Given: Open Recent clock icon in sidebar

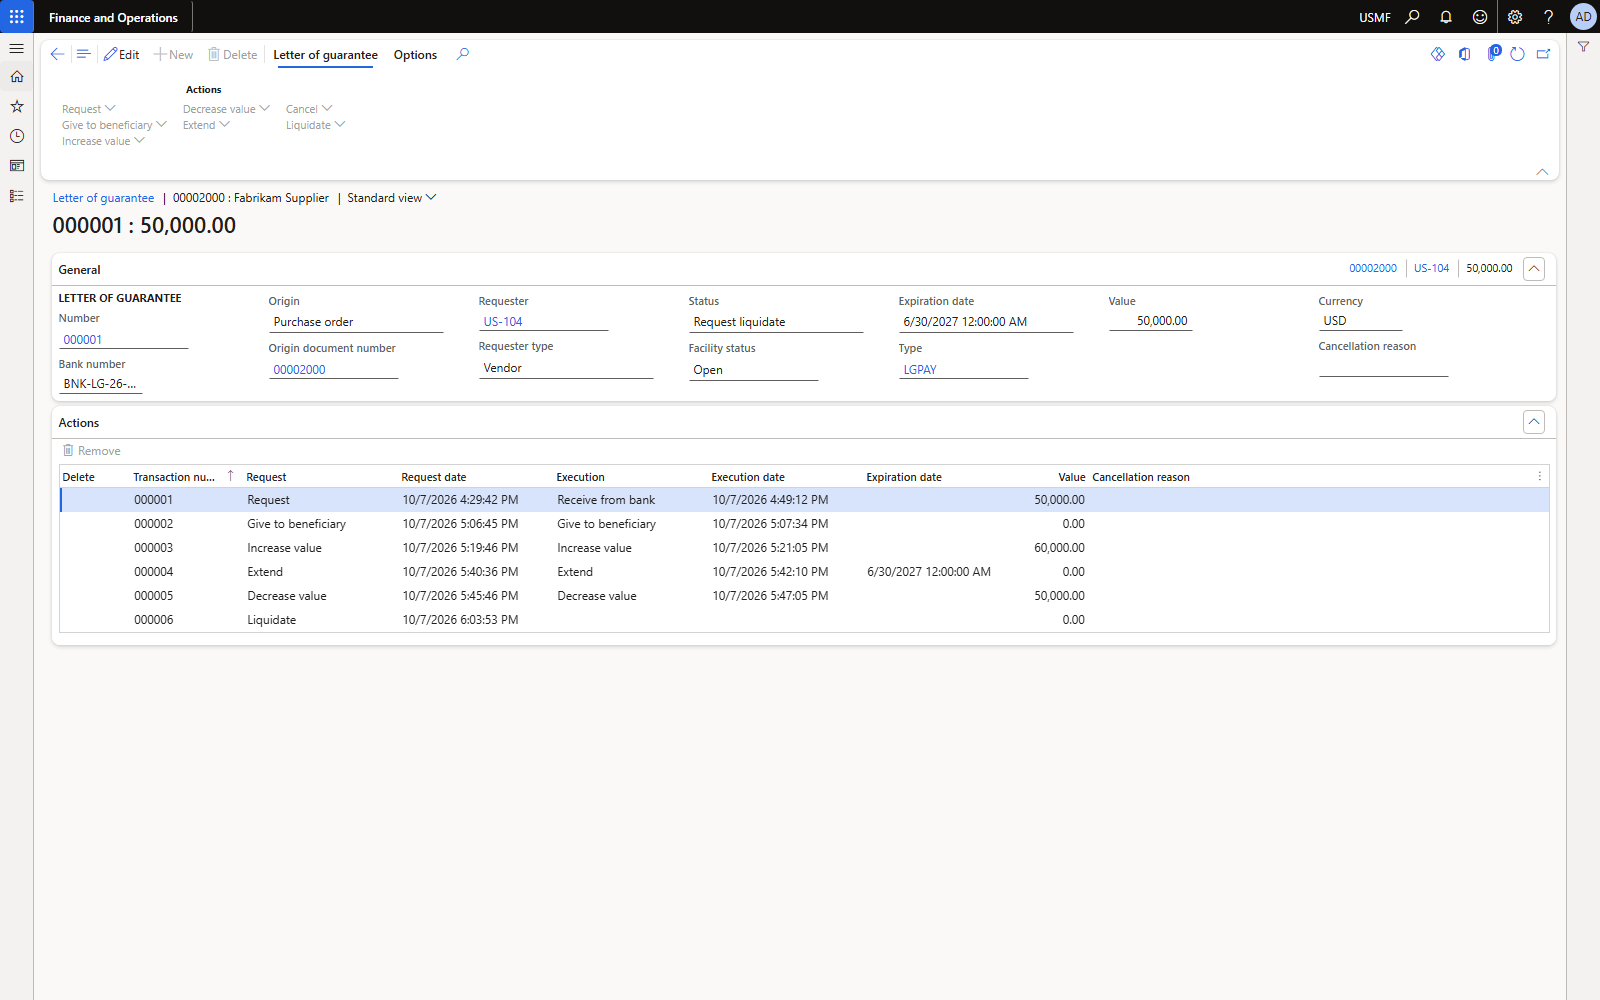Looking at the screenshot, I should point(17,136).
